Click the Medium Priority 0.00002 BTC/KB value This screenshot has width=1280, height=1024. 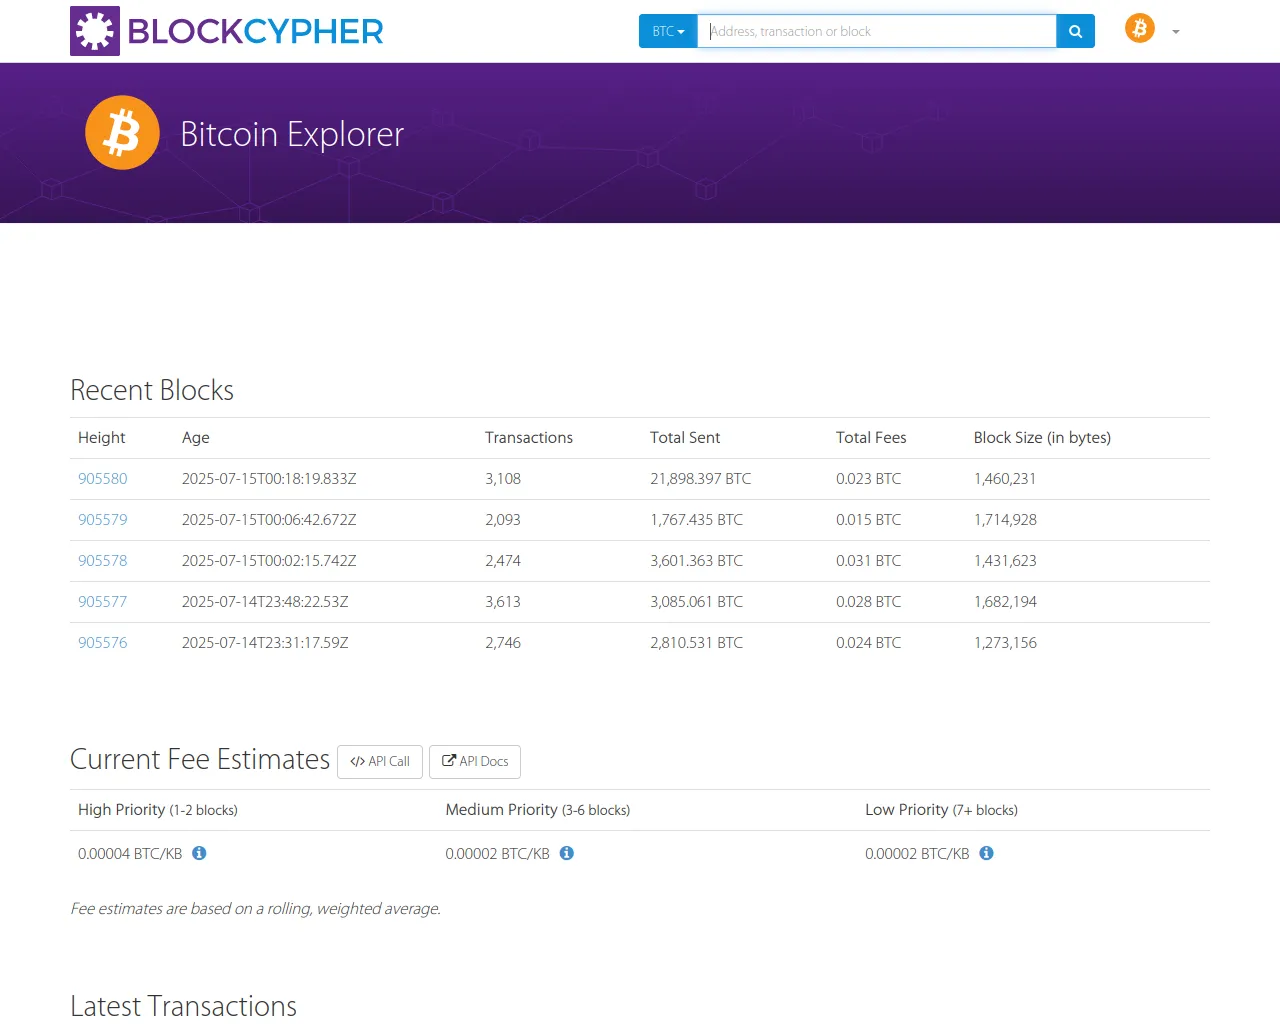coord(498,854)
